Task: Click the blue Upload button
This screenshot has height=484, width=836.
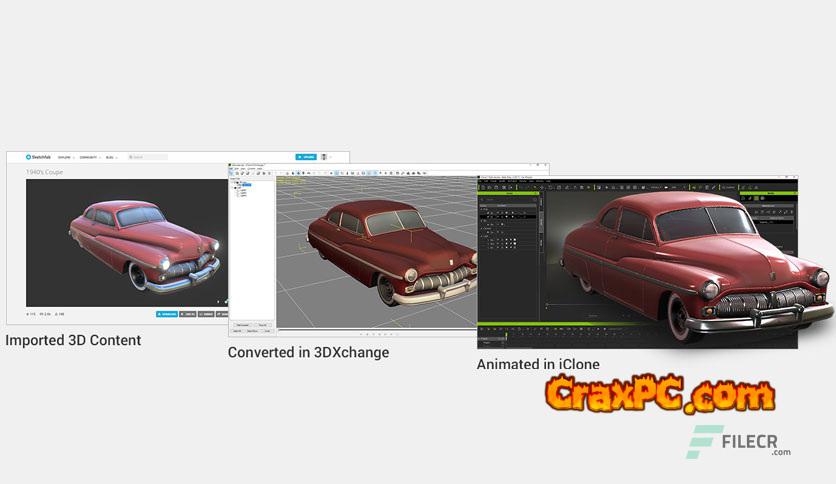Action: point(306,157)
